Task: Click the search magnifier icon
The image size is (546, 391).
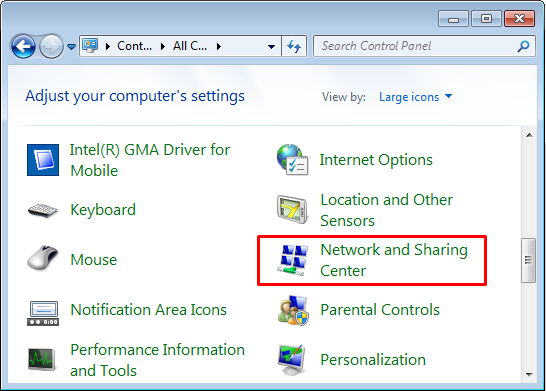Action: click(523, 46)
